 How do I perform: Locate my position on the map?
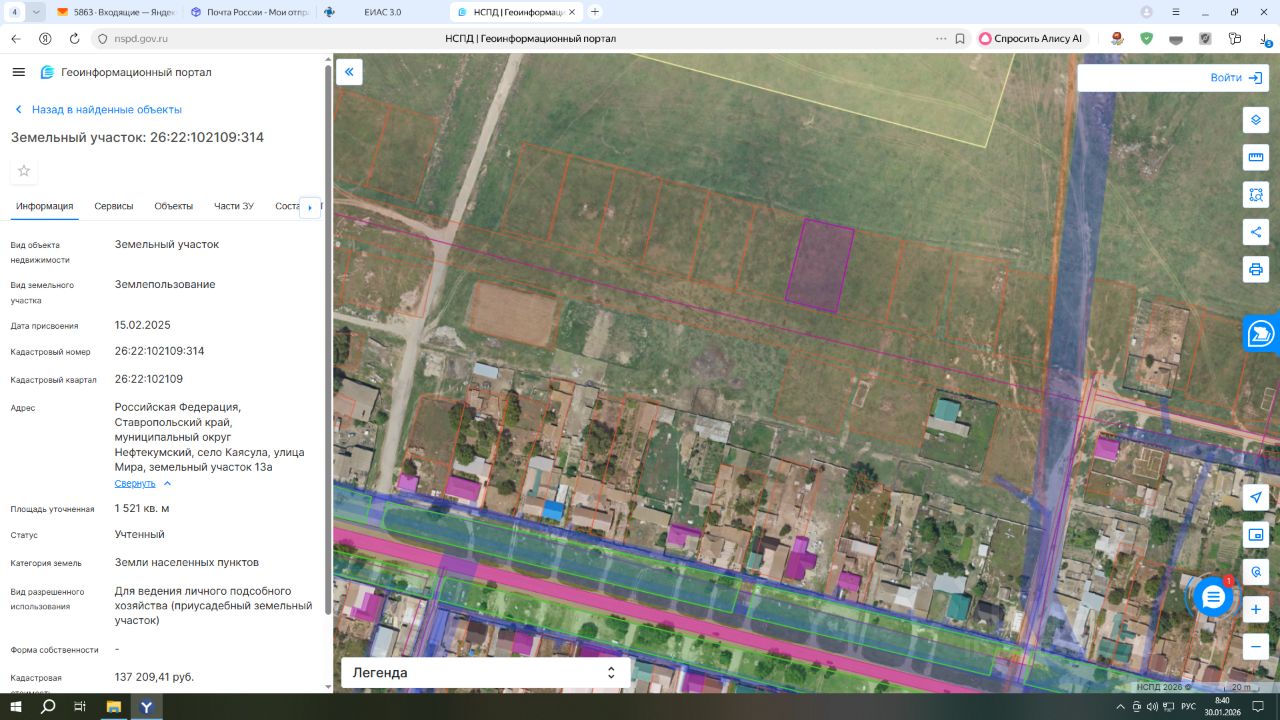point(1256,498)
